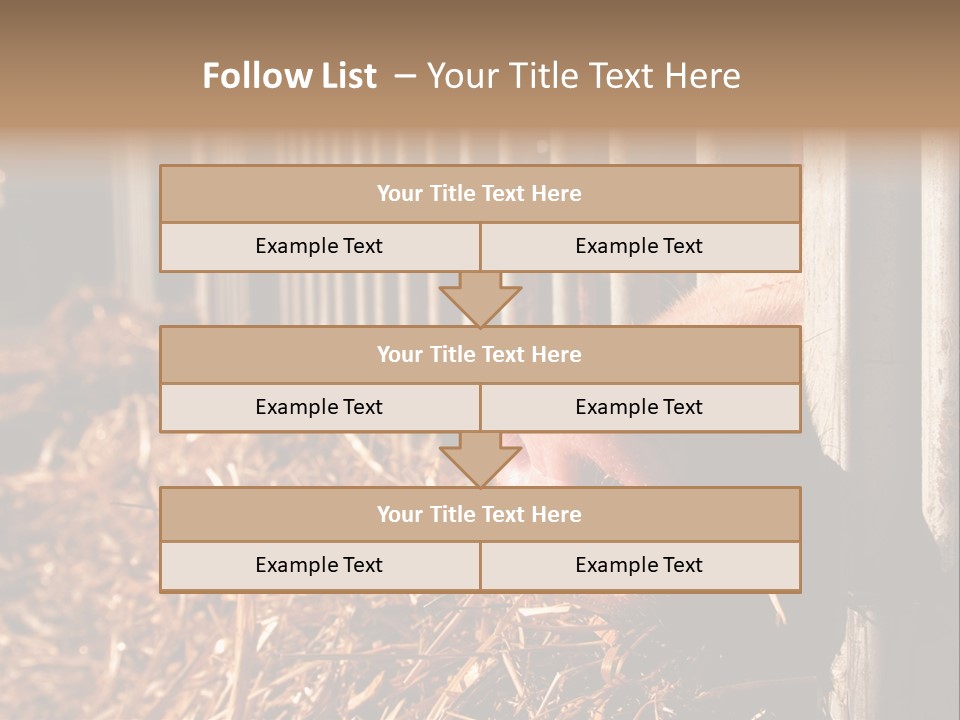
Task: Select the bottom block's title bar
Action: (480, 514)
